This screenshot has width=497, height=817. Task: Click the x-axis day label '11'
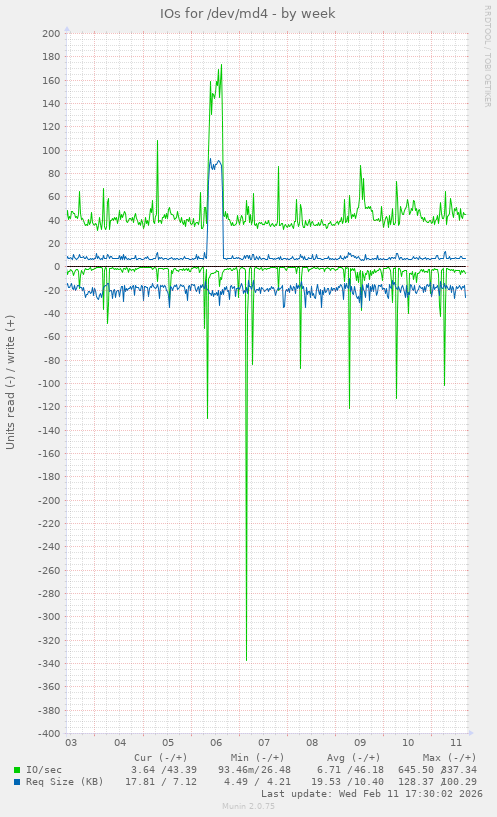pos(456,743)
